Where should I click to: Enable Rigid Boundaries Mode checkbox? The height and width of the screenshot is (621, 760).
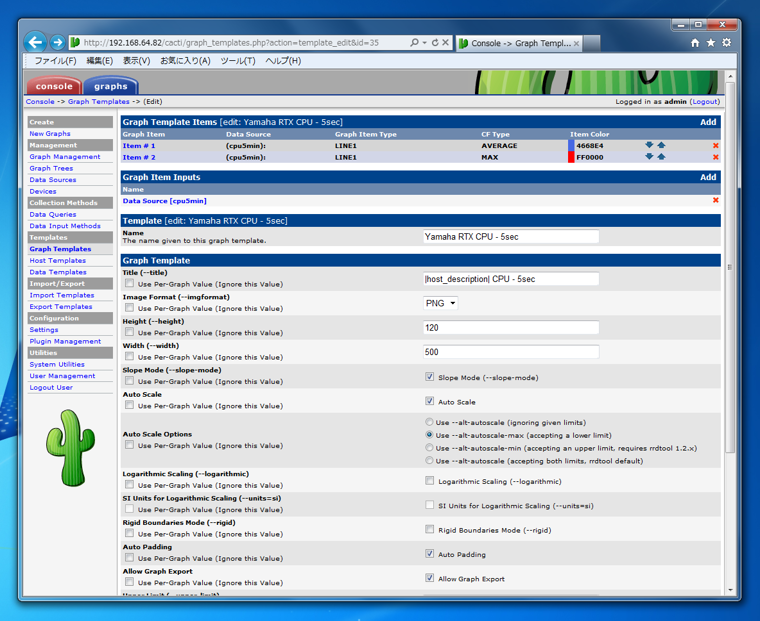(429, 529)
